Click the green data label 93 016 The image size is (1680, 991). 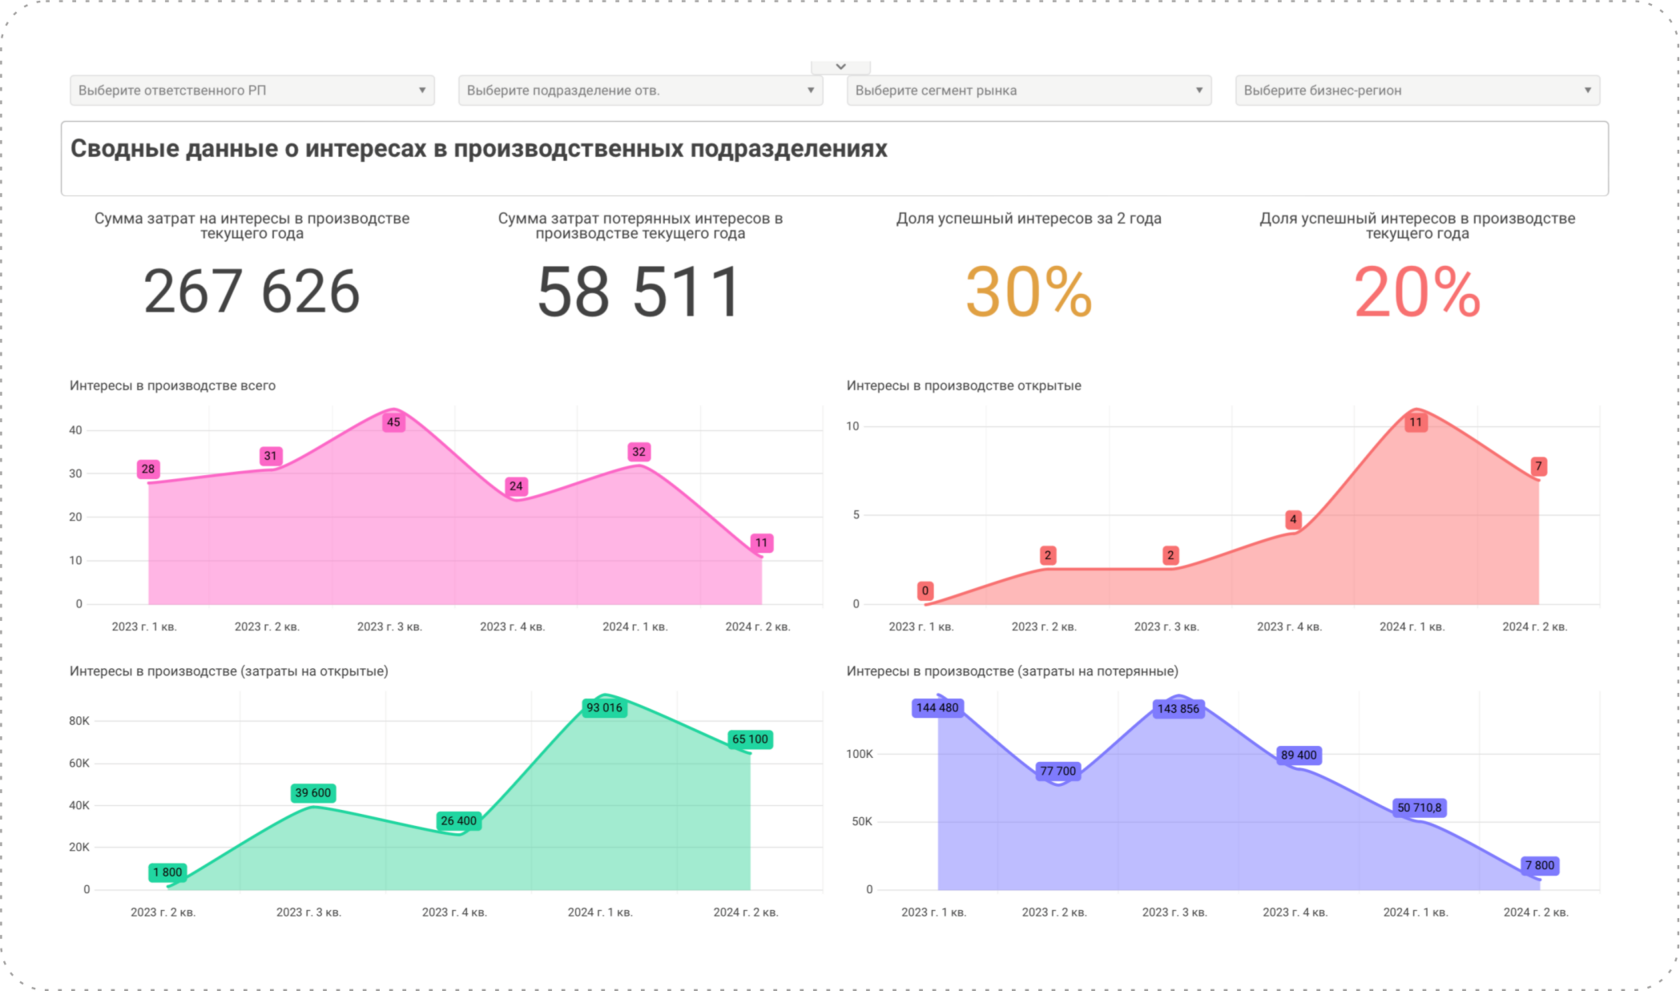point(604,708)
